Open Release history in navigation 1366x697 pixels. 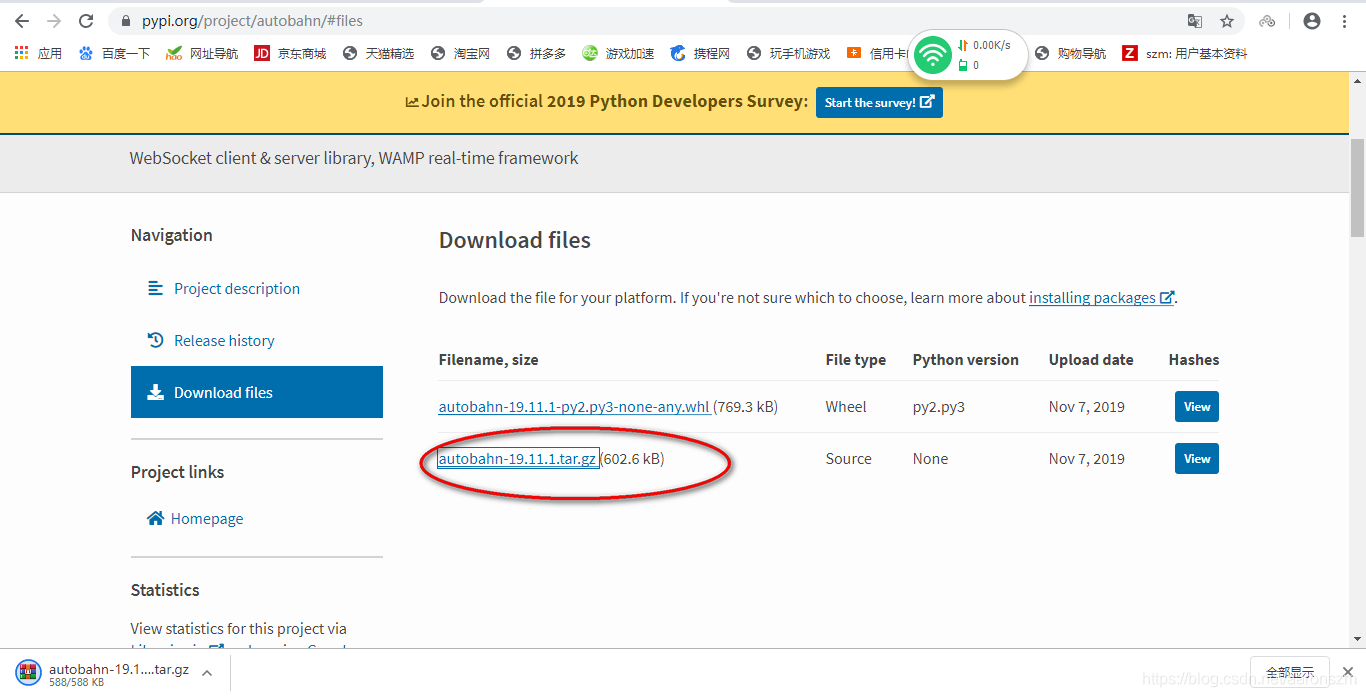(x=224, y=340)
